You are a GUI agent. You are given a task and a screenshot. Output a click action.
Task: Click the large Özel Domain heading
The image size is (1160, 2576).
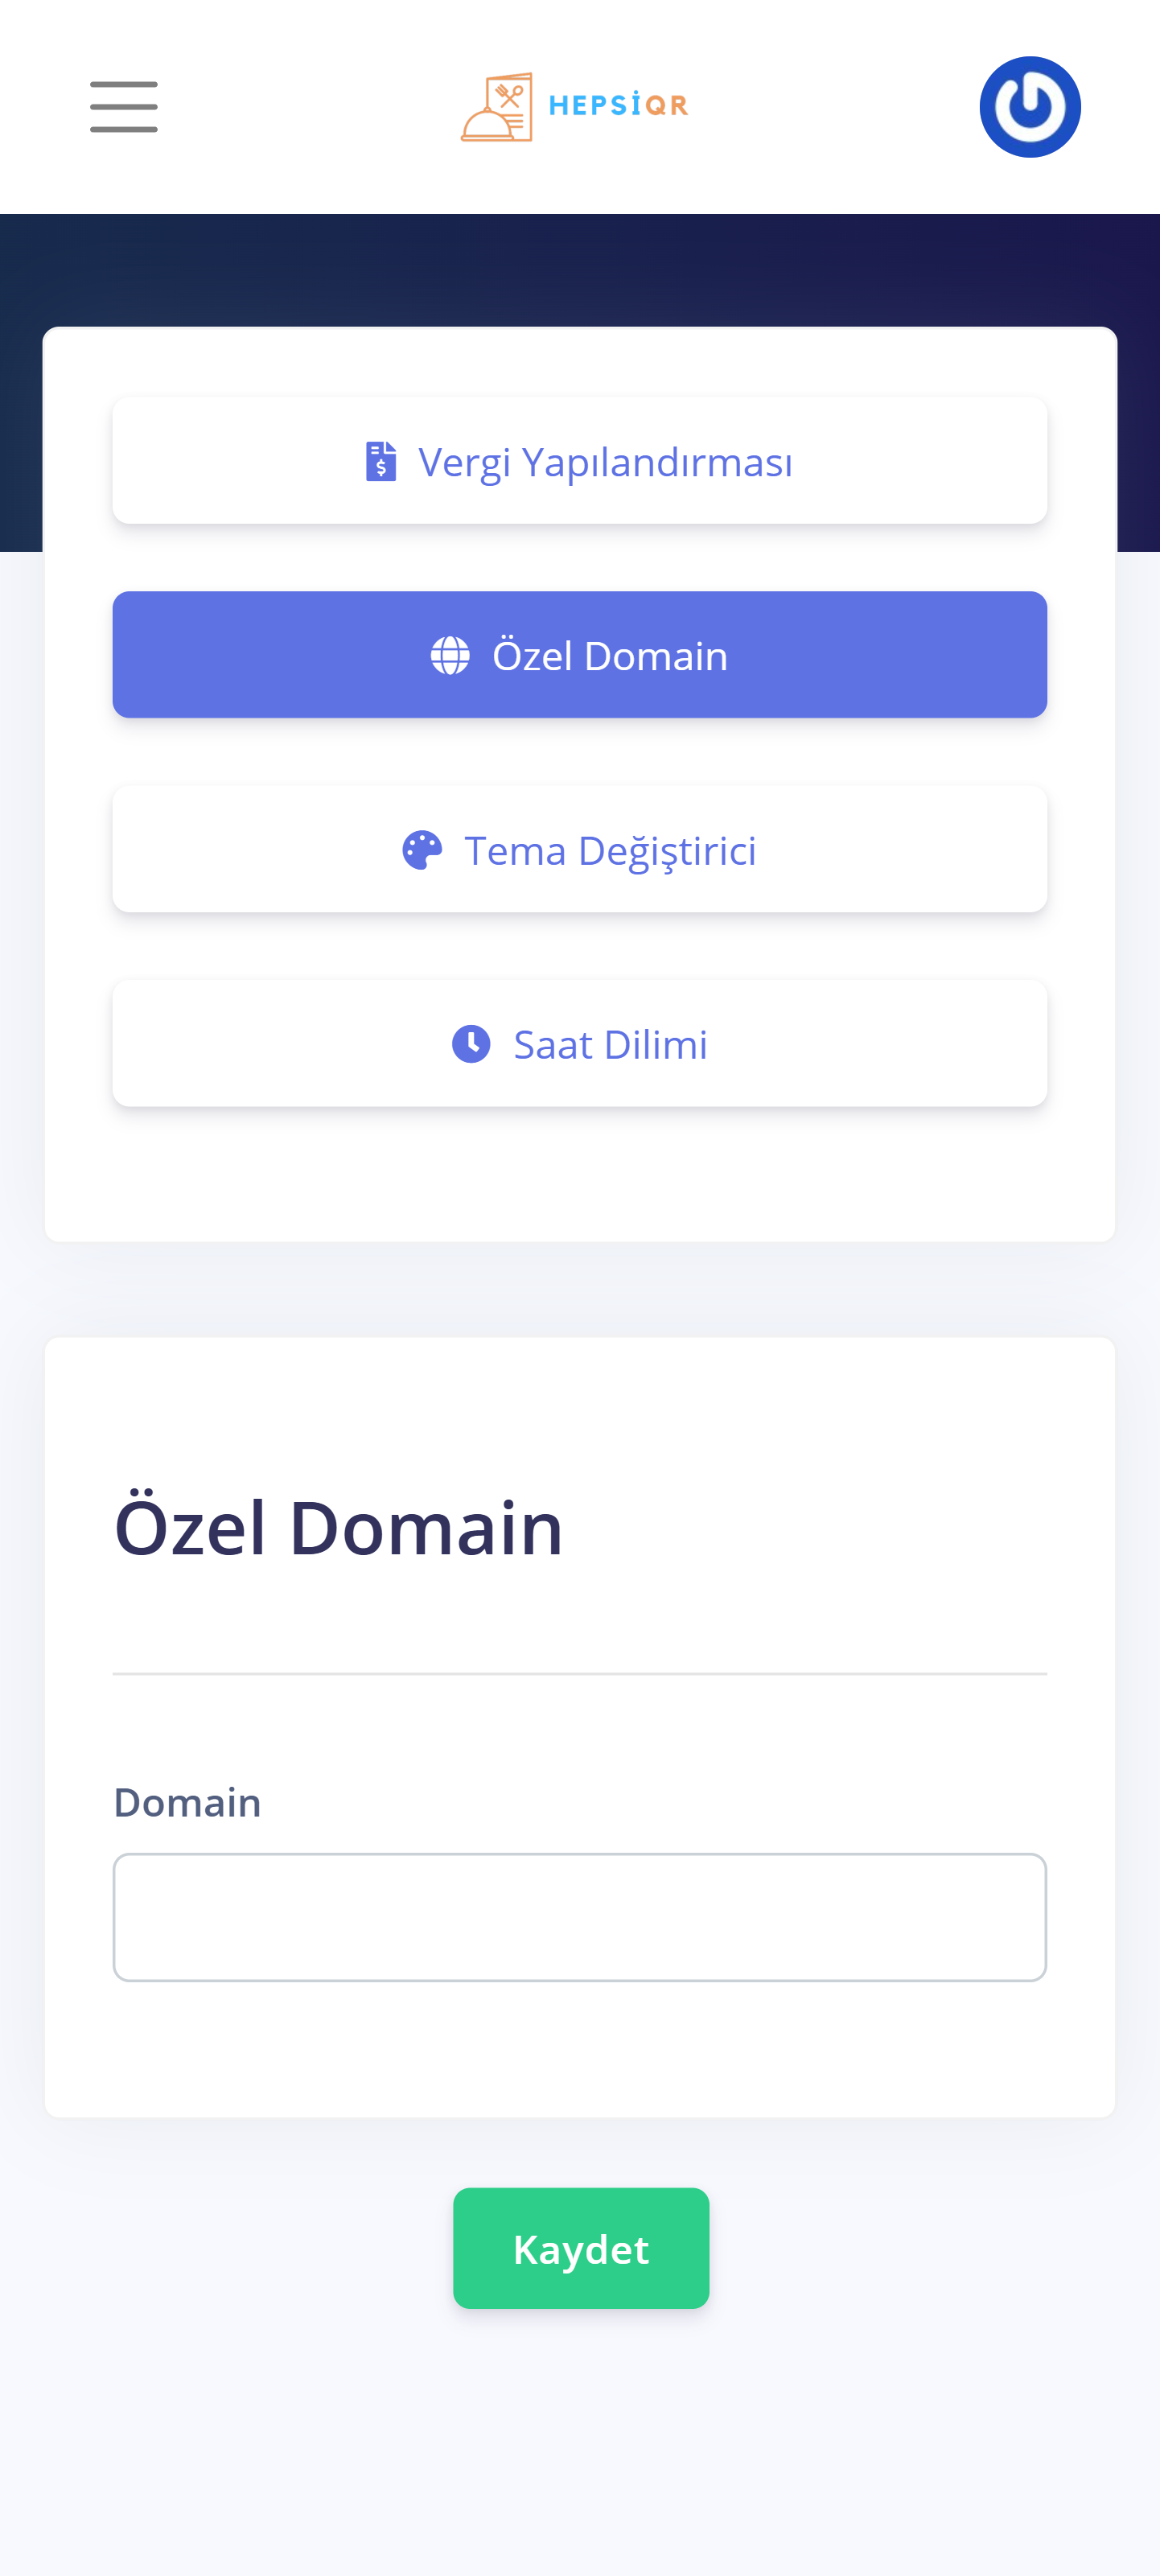point(339,1527)
